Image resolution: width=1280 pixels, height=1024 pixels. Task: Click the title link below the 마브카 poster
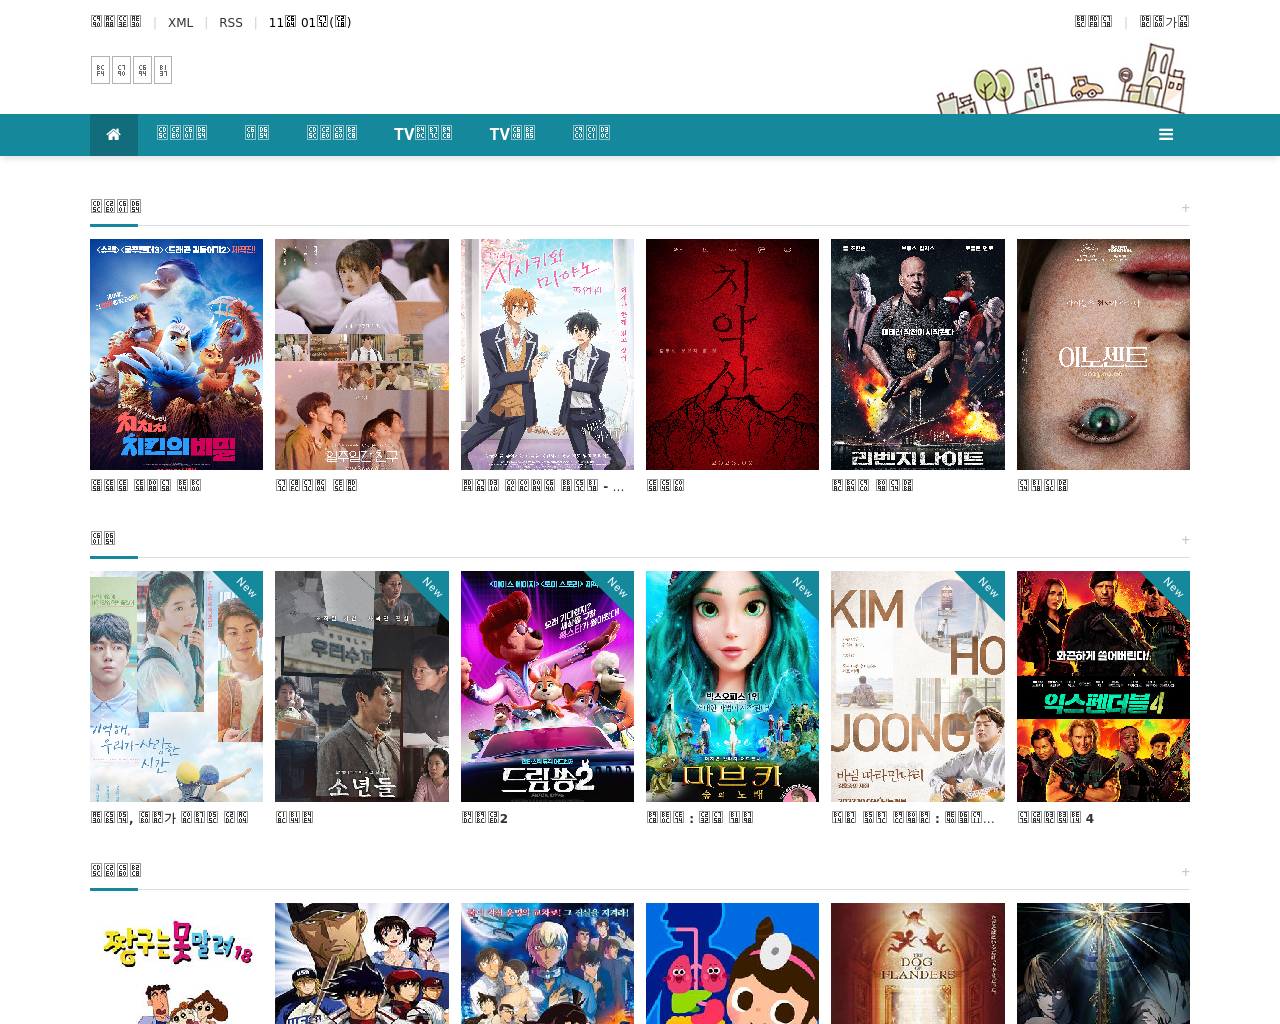coord(699,817)
